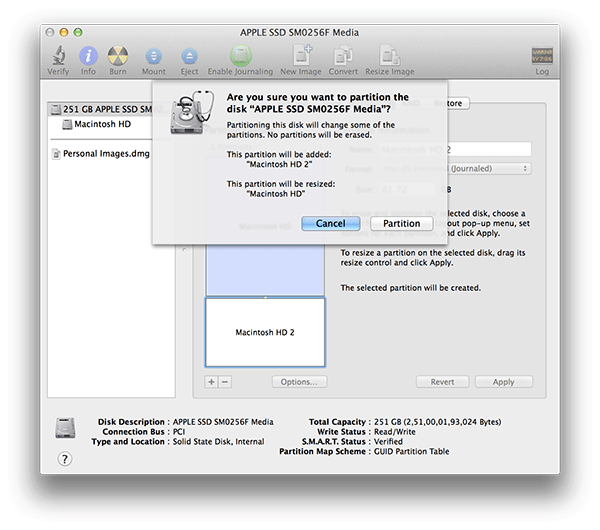The width and height of the screenshot is (600, 530).
Task: Click the Mount toolbar icon
Action: pos(153,56)
